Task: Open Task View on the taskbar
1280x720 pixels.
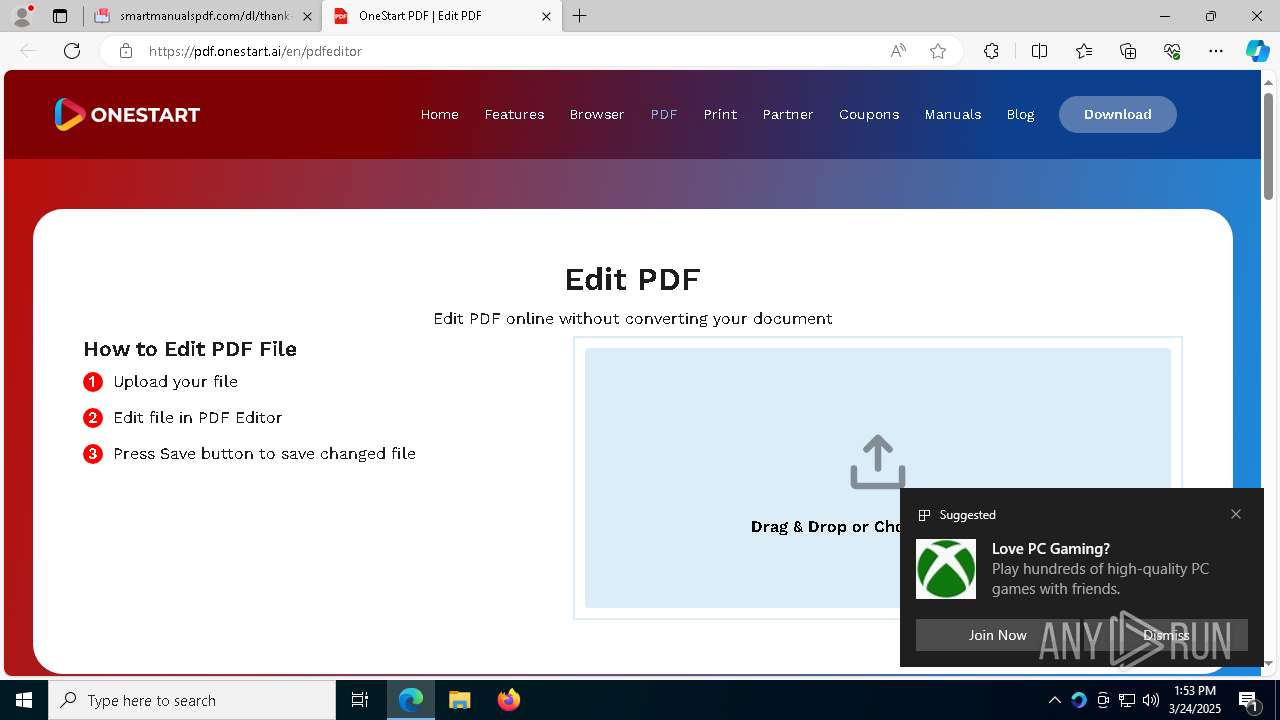Action: pyautogui.click(x=360, y=700)
